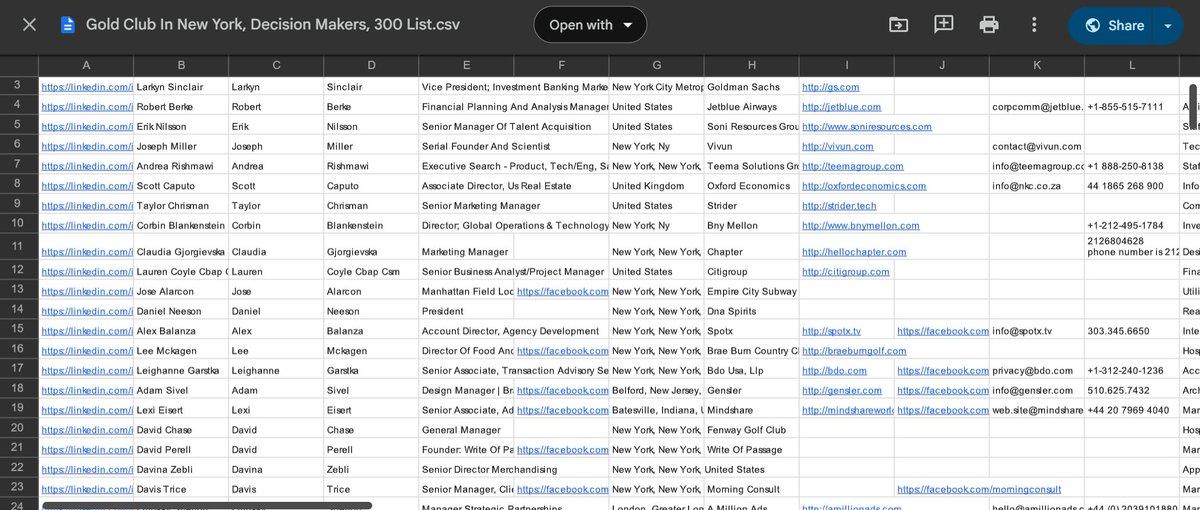Open the 'Open with' dropdown
This screenshot has width=1200, height=510.
pos(590,25)
